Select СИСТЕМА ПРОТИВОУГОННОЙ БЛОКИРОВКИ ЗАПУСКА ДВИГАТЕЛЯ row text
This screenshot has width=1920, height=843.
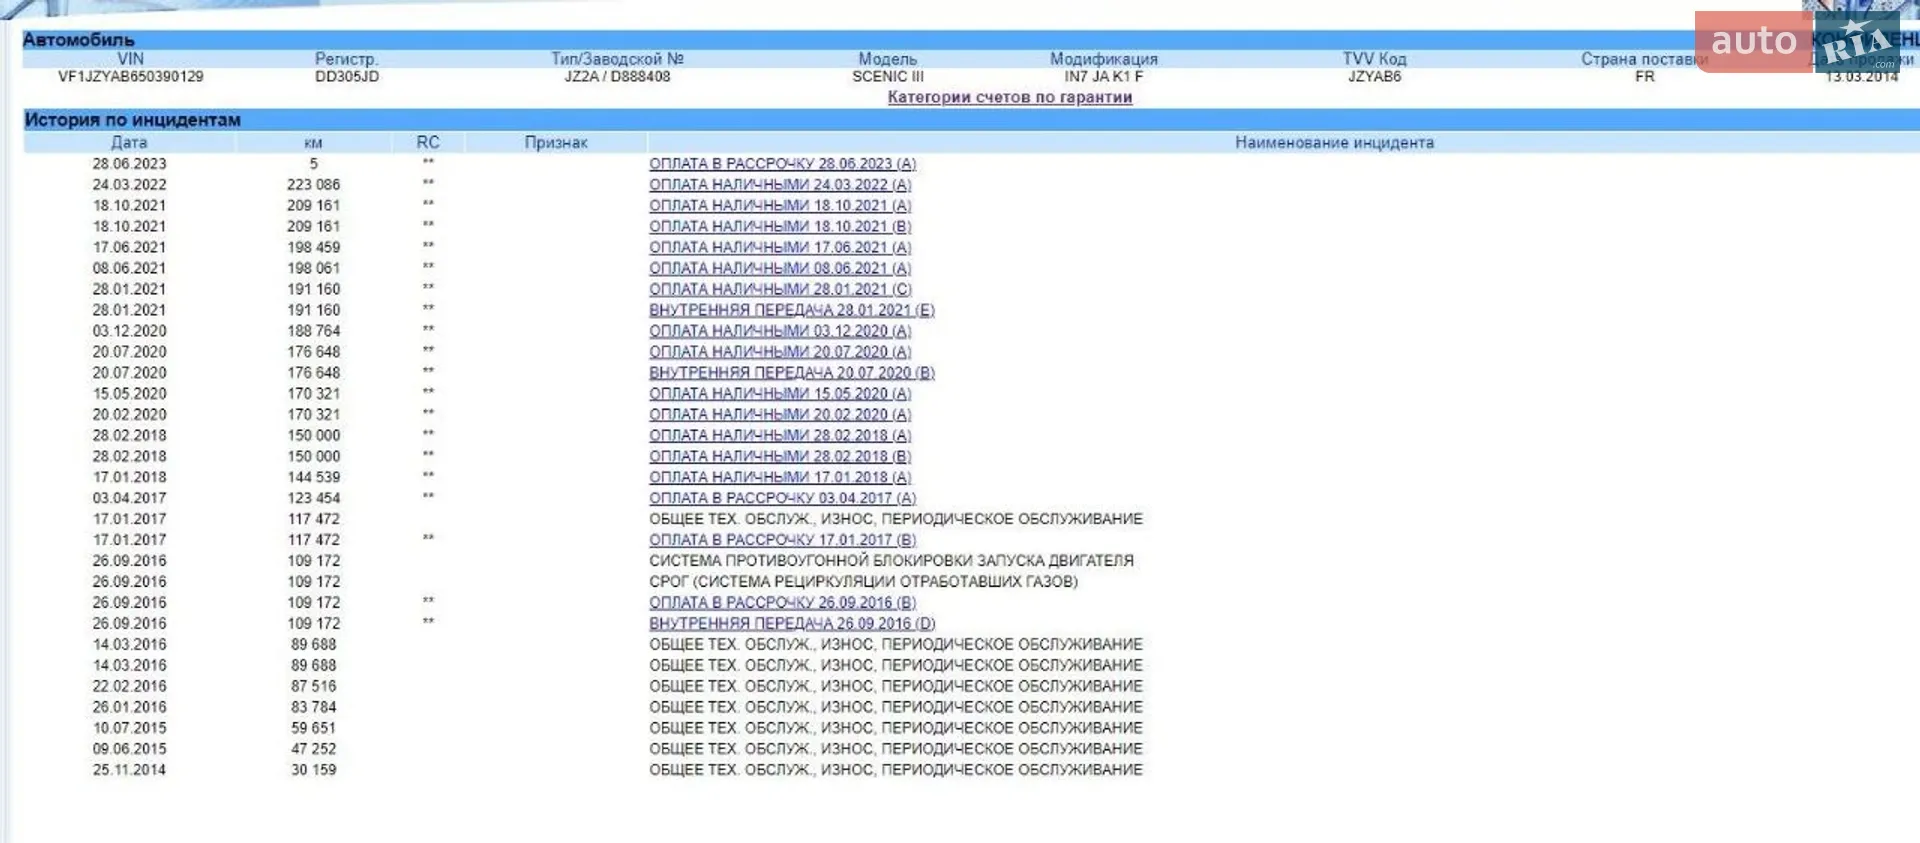pos(891,561)
